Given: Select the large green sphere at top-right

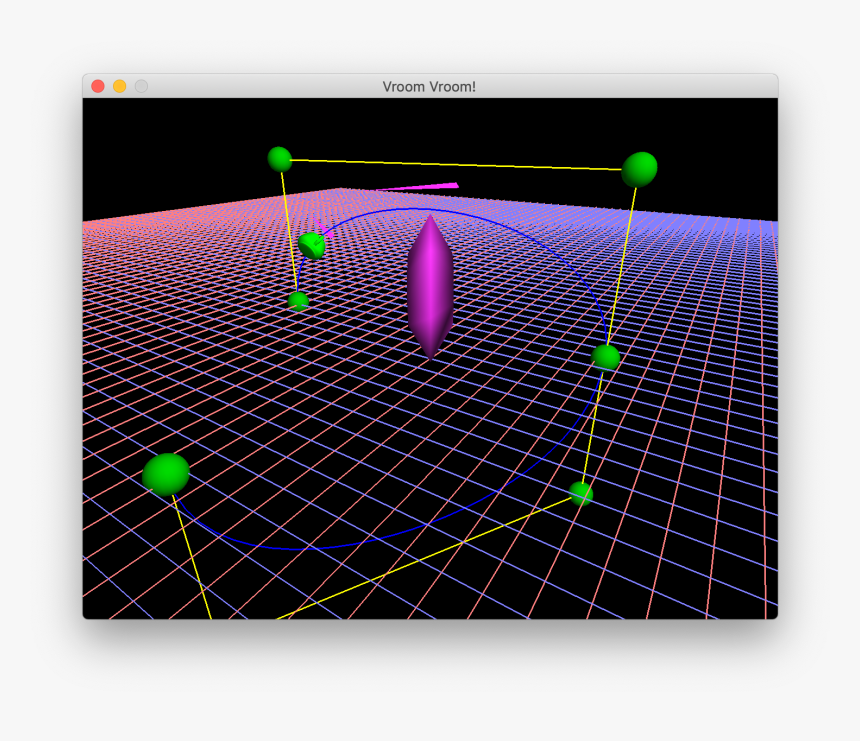Looking at the screenshot, I should [639, 169].
